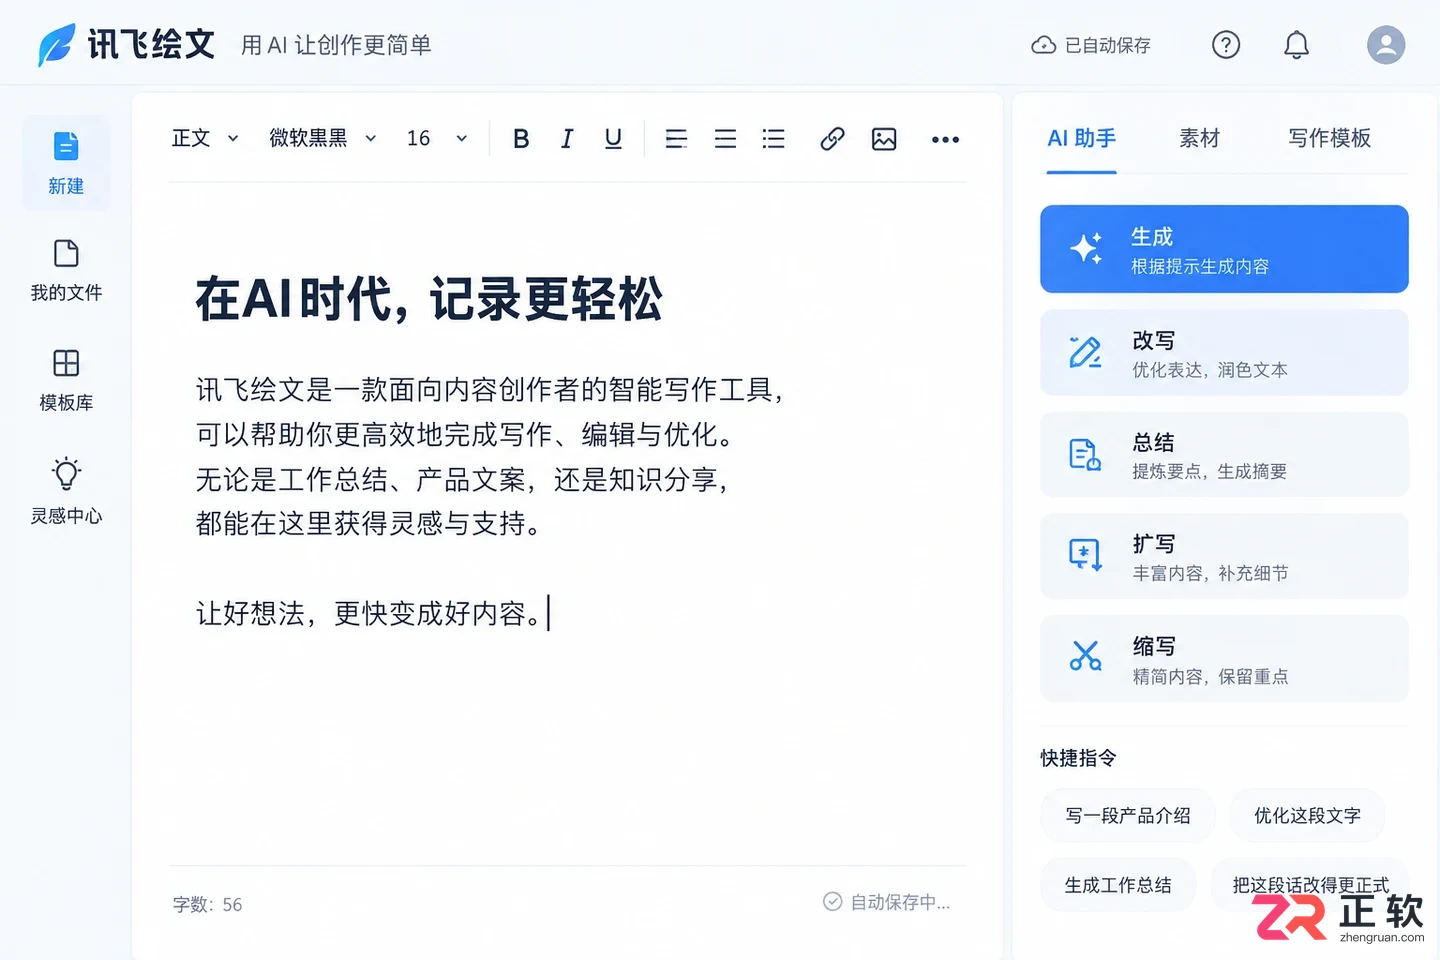Image resolution: width=1440 pixels, height=960 pixels.
Task: Open the more options ellipsis
Action: [x=945, y=139]
